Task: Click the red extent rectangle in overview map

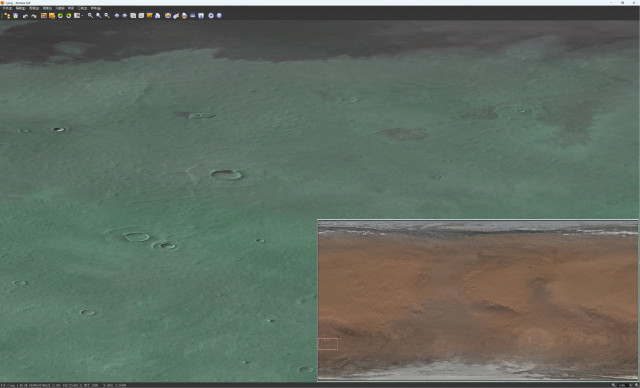Action: (328, 344)
